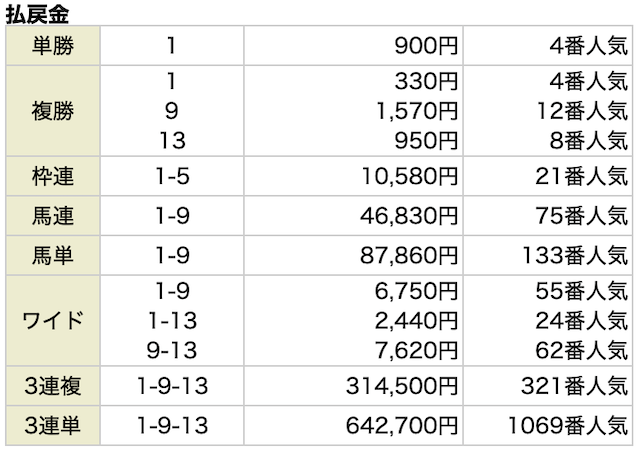Image resolution: width=640 pixels, height=451 pixels.
Task: Click the 900円 payout amount
Action: click(x=425, y=46)
